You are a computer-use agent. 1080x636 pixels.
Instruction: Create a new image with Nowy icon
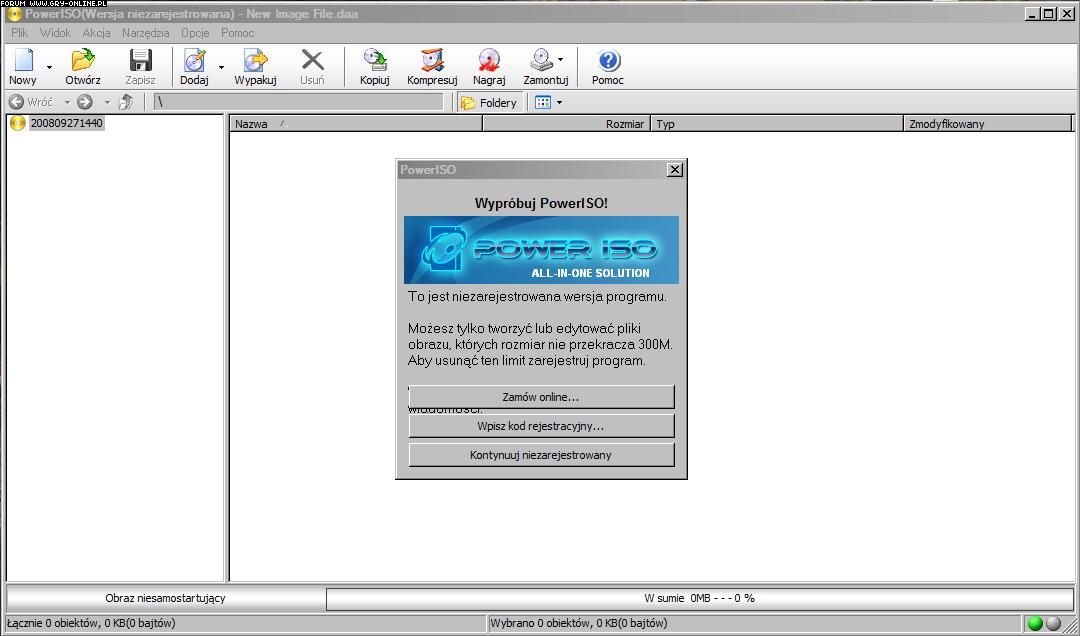point(23,61)
